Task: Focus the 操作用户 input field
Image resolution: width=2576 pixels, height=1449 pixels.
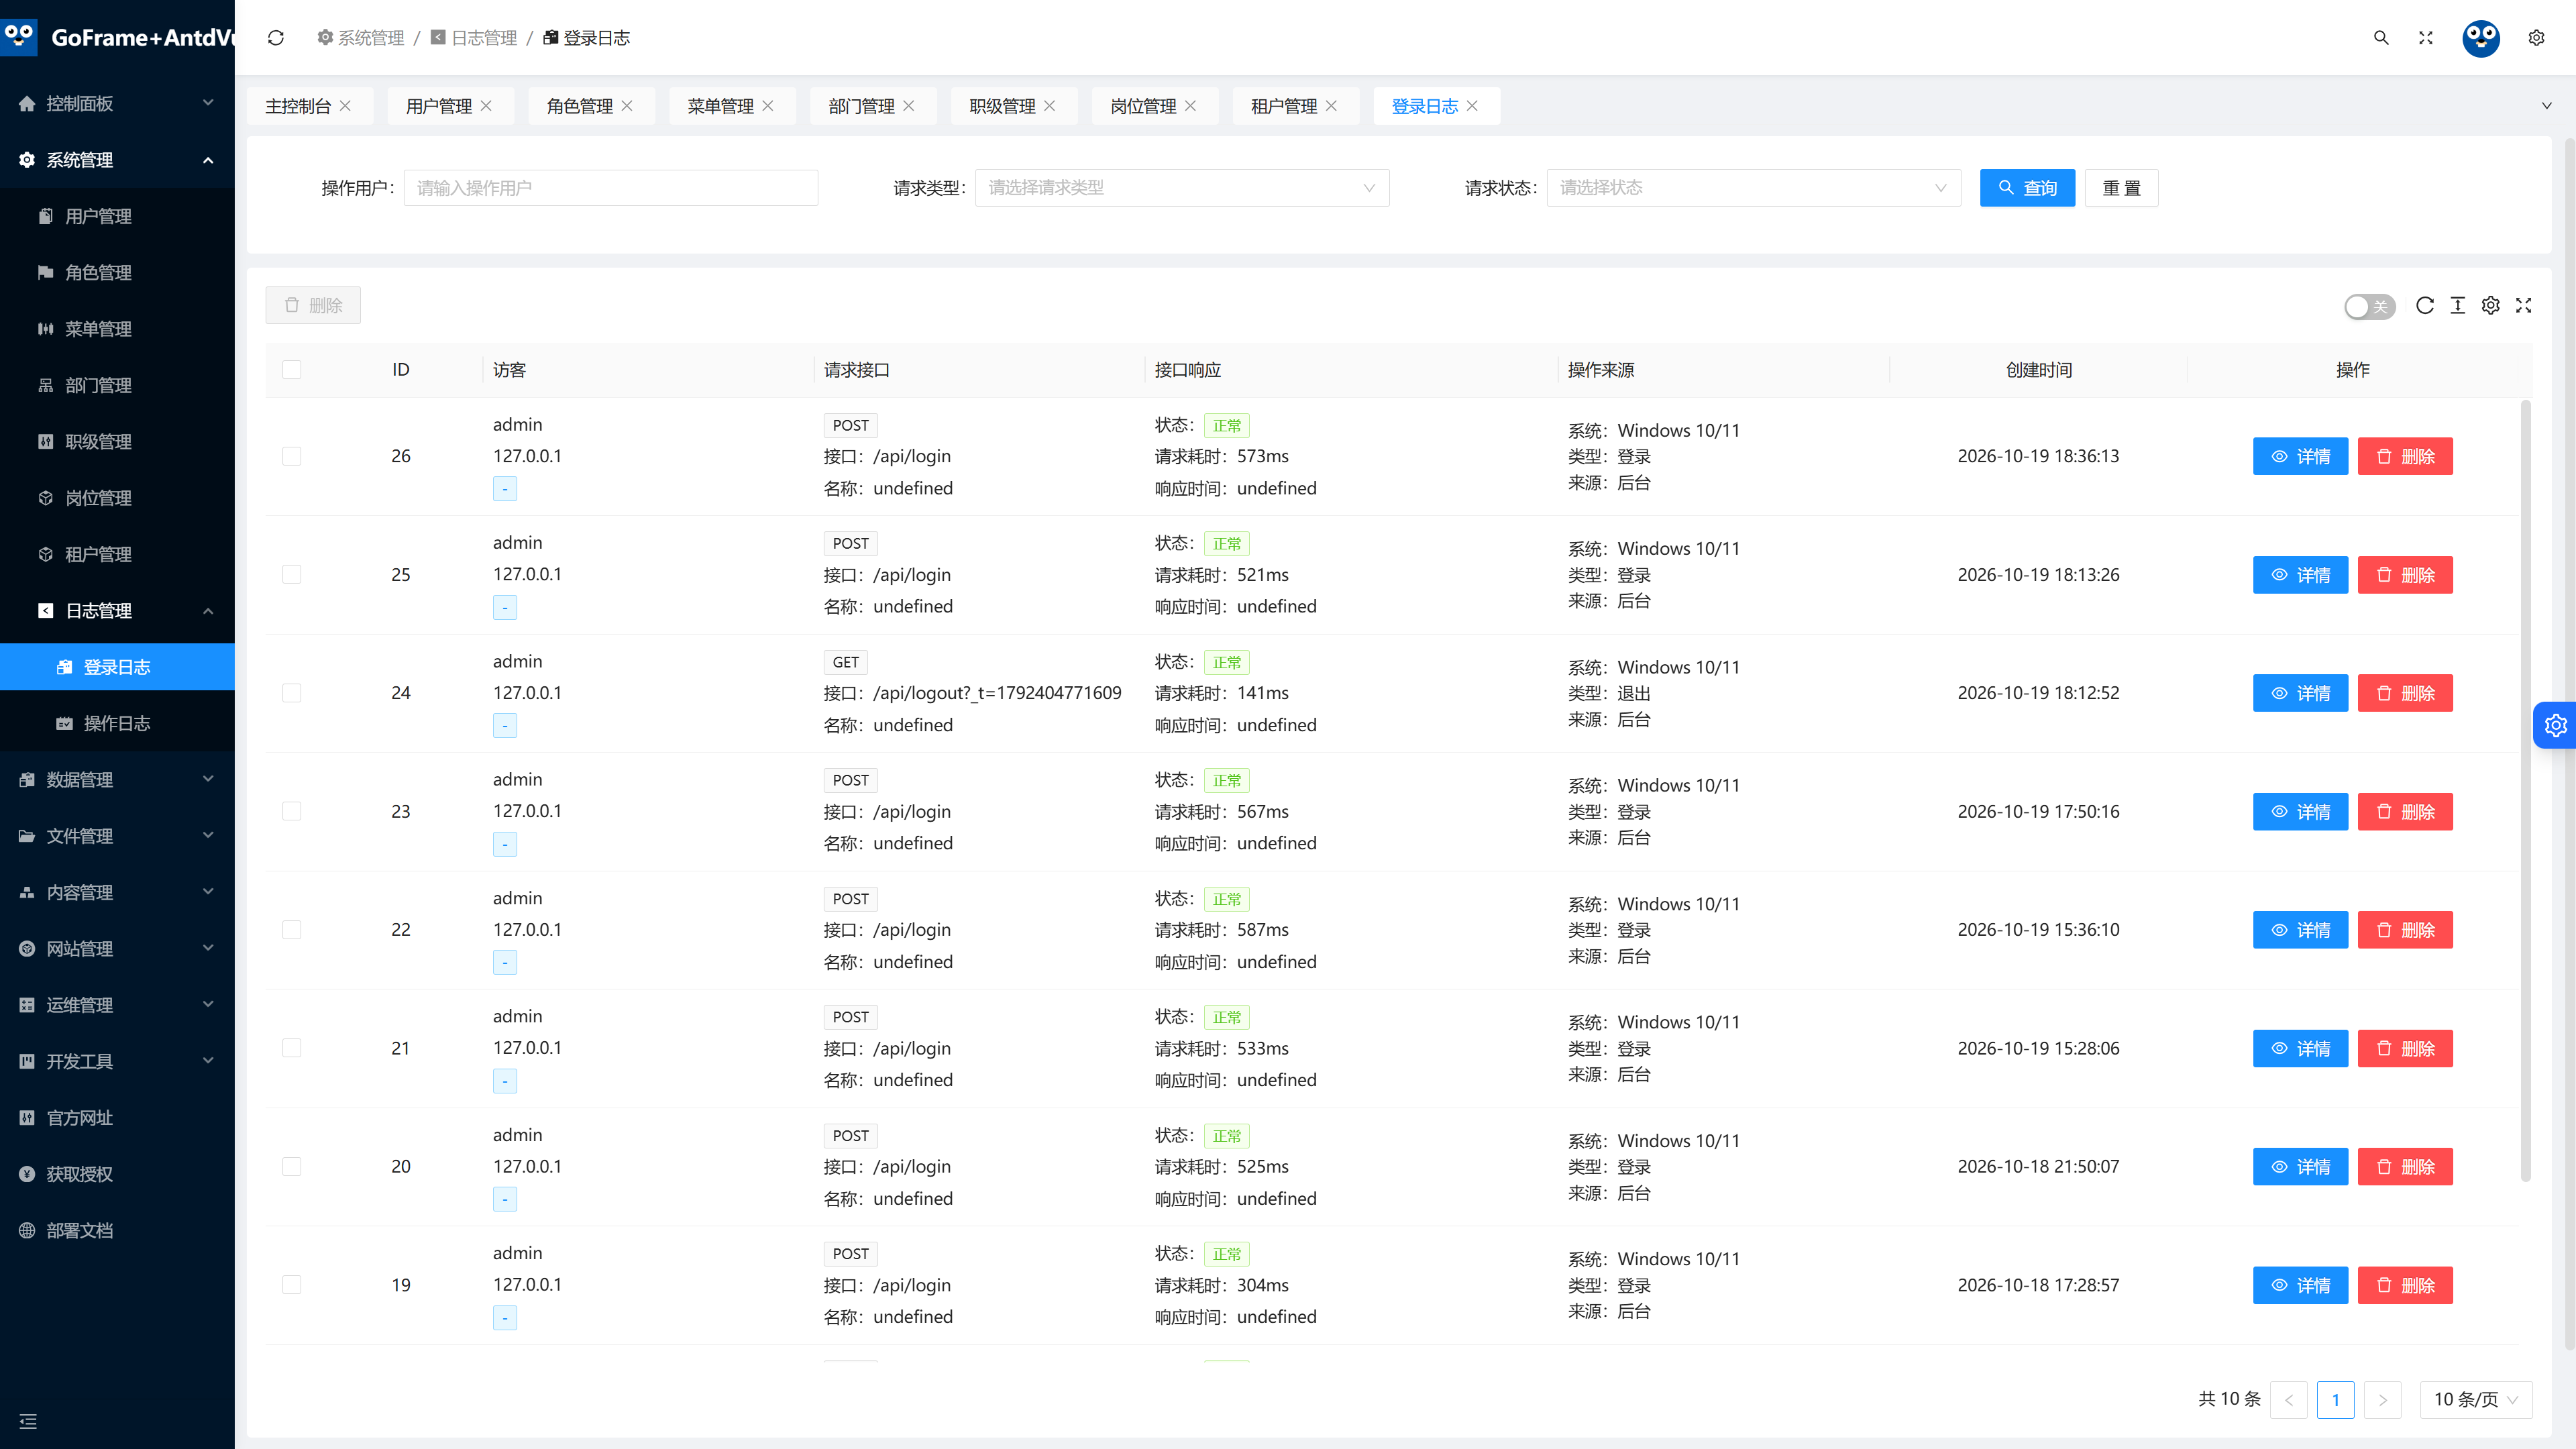Action: pos(610,188)
